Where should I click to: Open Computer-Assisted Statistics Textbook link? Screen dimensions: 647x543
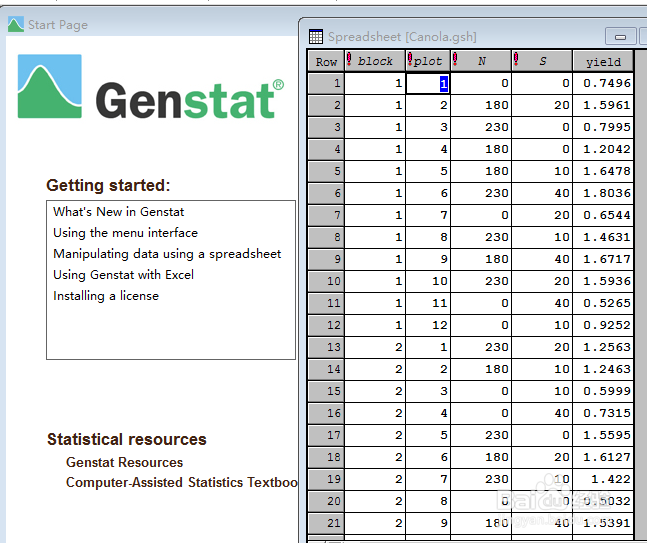pyautogui.click(x=182, y=482)
